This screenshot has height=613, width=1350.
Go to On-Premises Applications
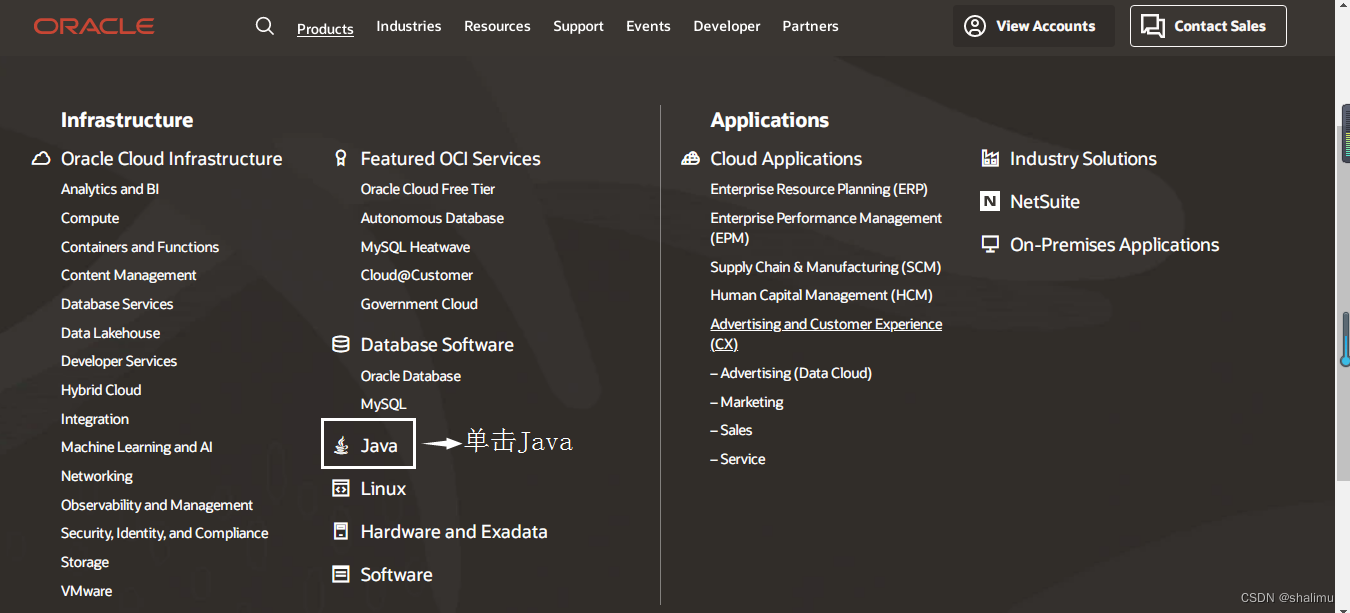[1115, 245]
